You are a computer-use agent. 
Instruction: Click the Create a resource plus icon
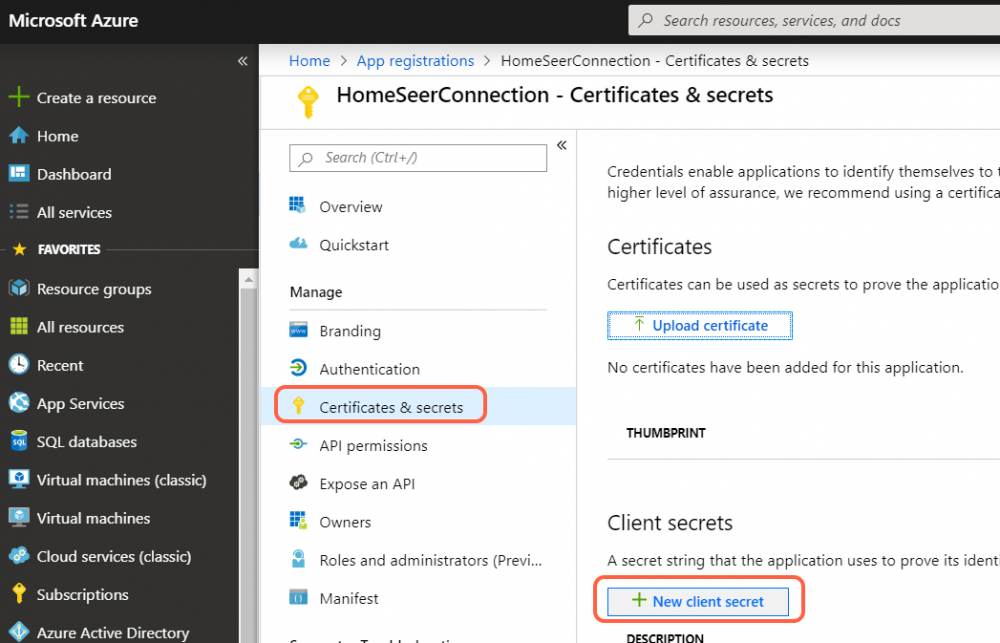click(19, 98)
